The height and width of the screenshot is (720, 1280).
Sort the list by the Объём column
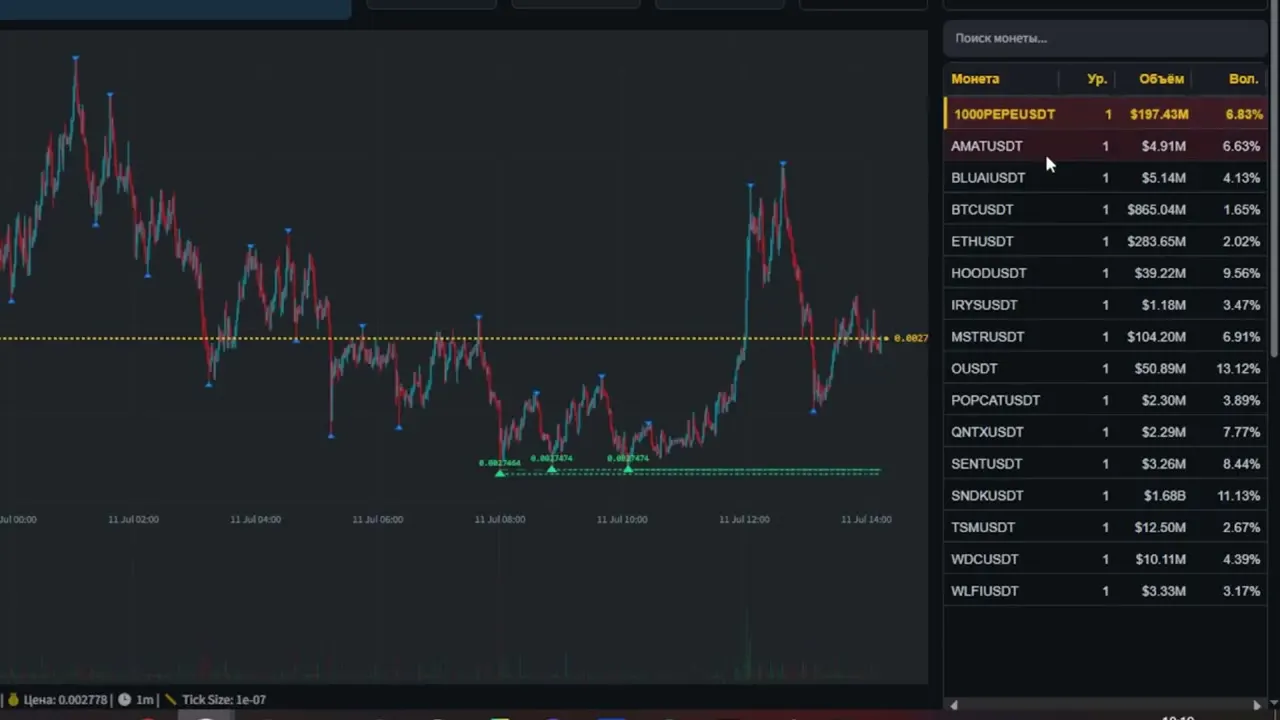tap(1161, 79)
